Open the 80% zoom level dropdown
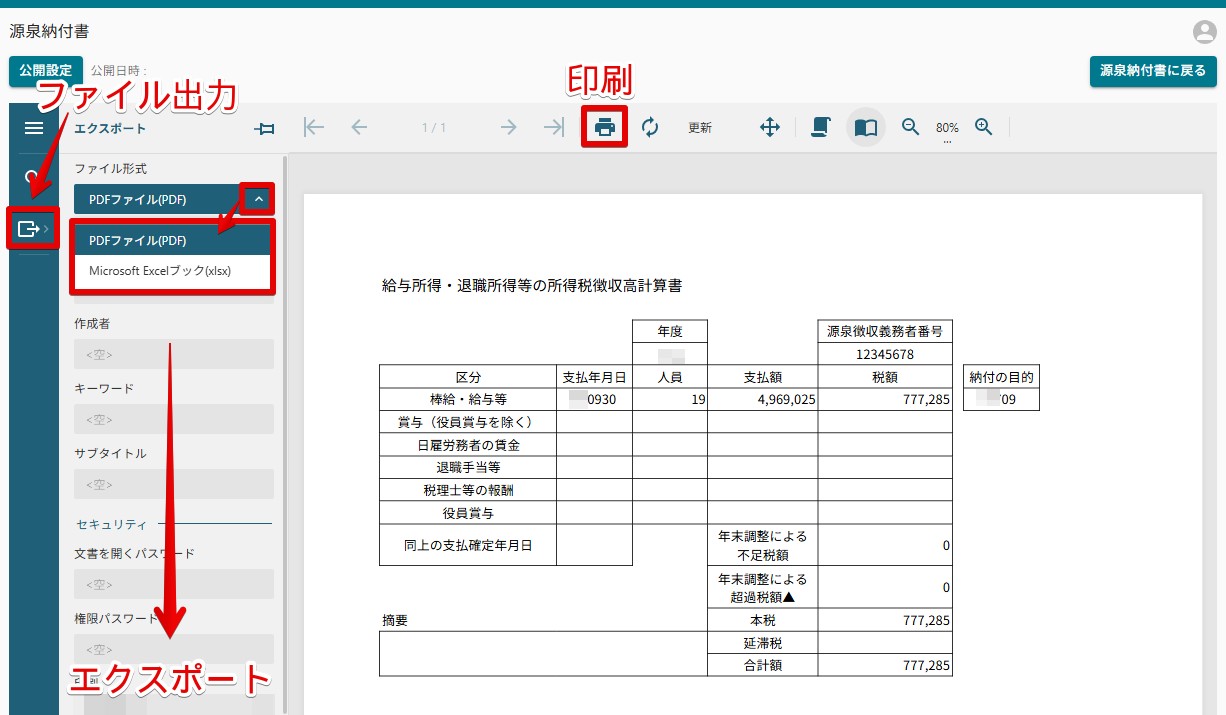This screenshot has height=715, width=1226. pyautogui.click(x=947, y=129)
